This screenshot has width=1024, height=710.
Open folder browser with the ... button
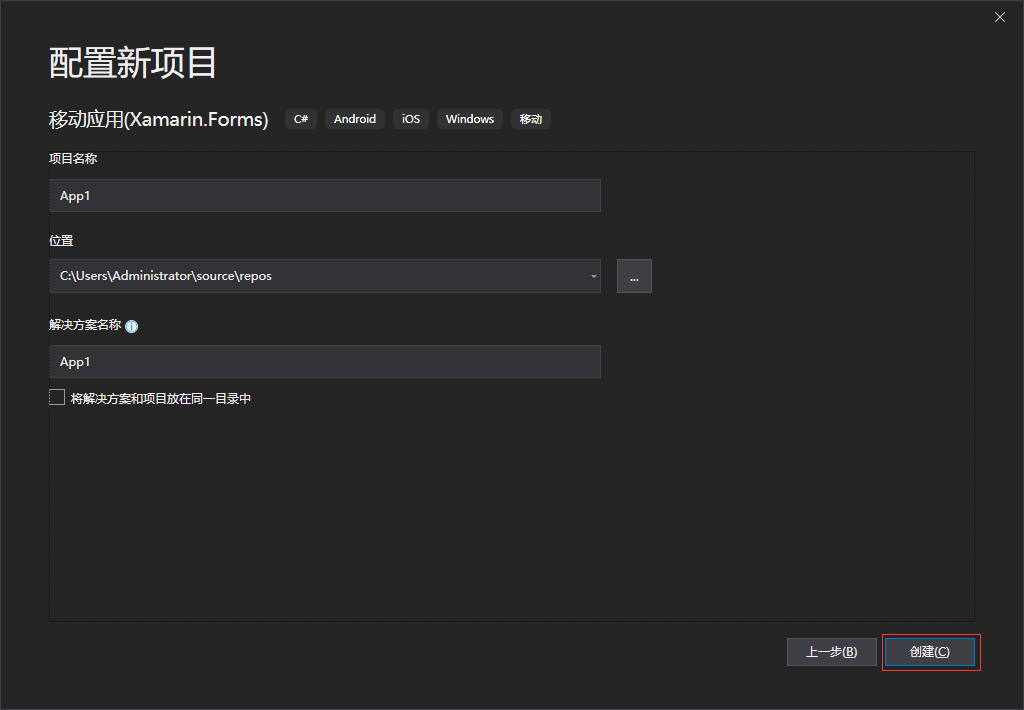tap(634, 276)
